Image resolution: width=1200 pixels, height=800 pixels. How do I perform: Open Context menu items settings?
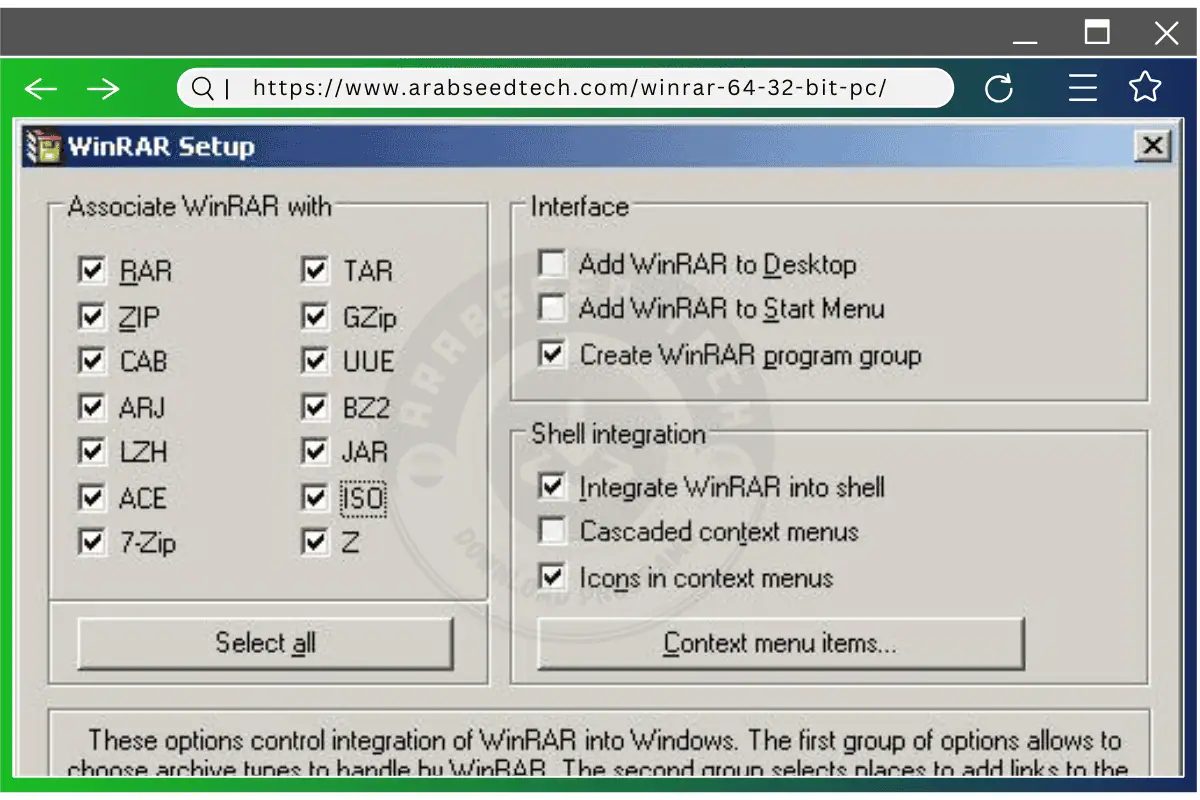pyautogui.click(x=780, y=643)
